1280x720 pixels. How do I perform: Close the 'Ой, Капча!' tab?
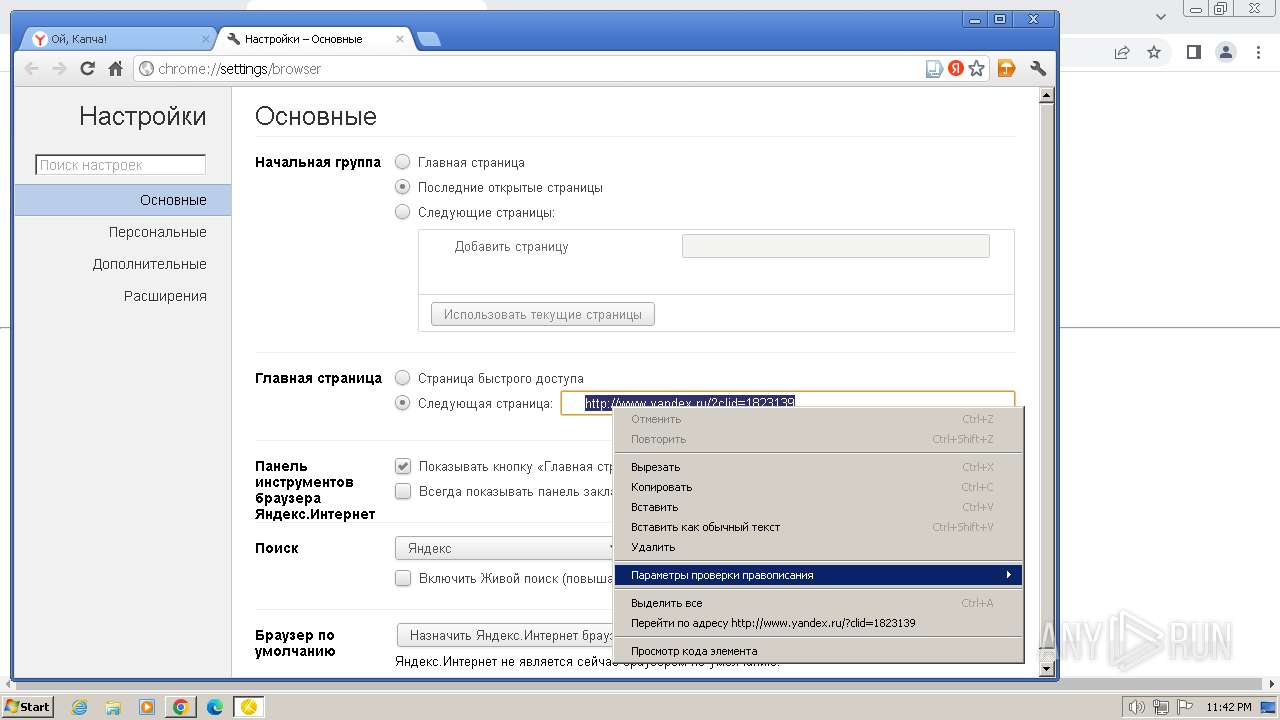point(206,39)
